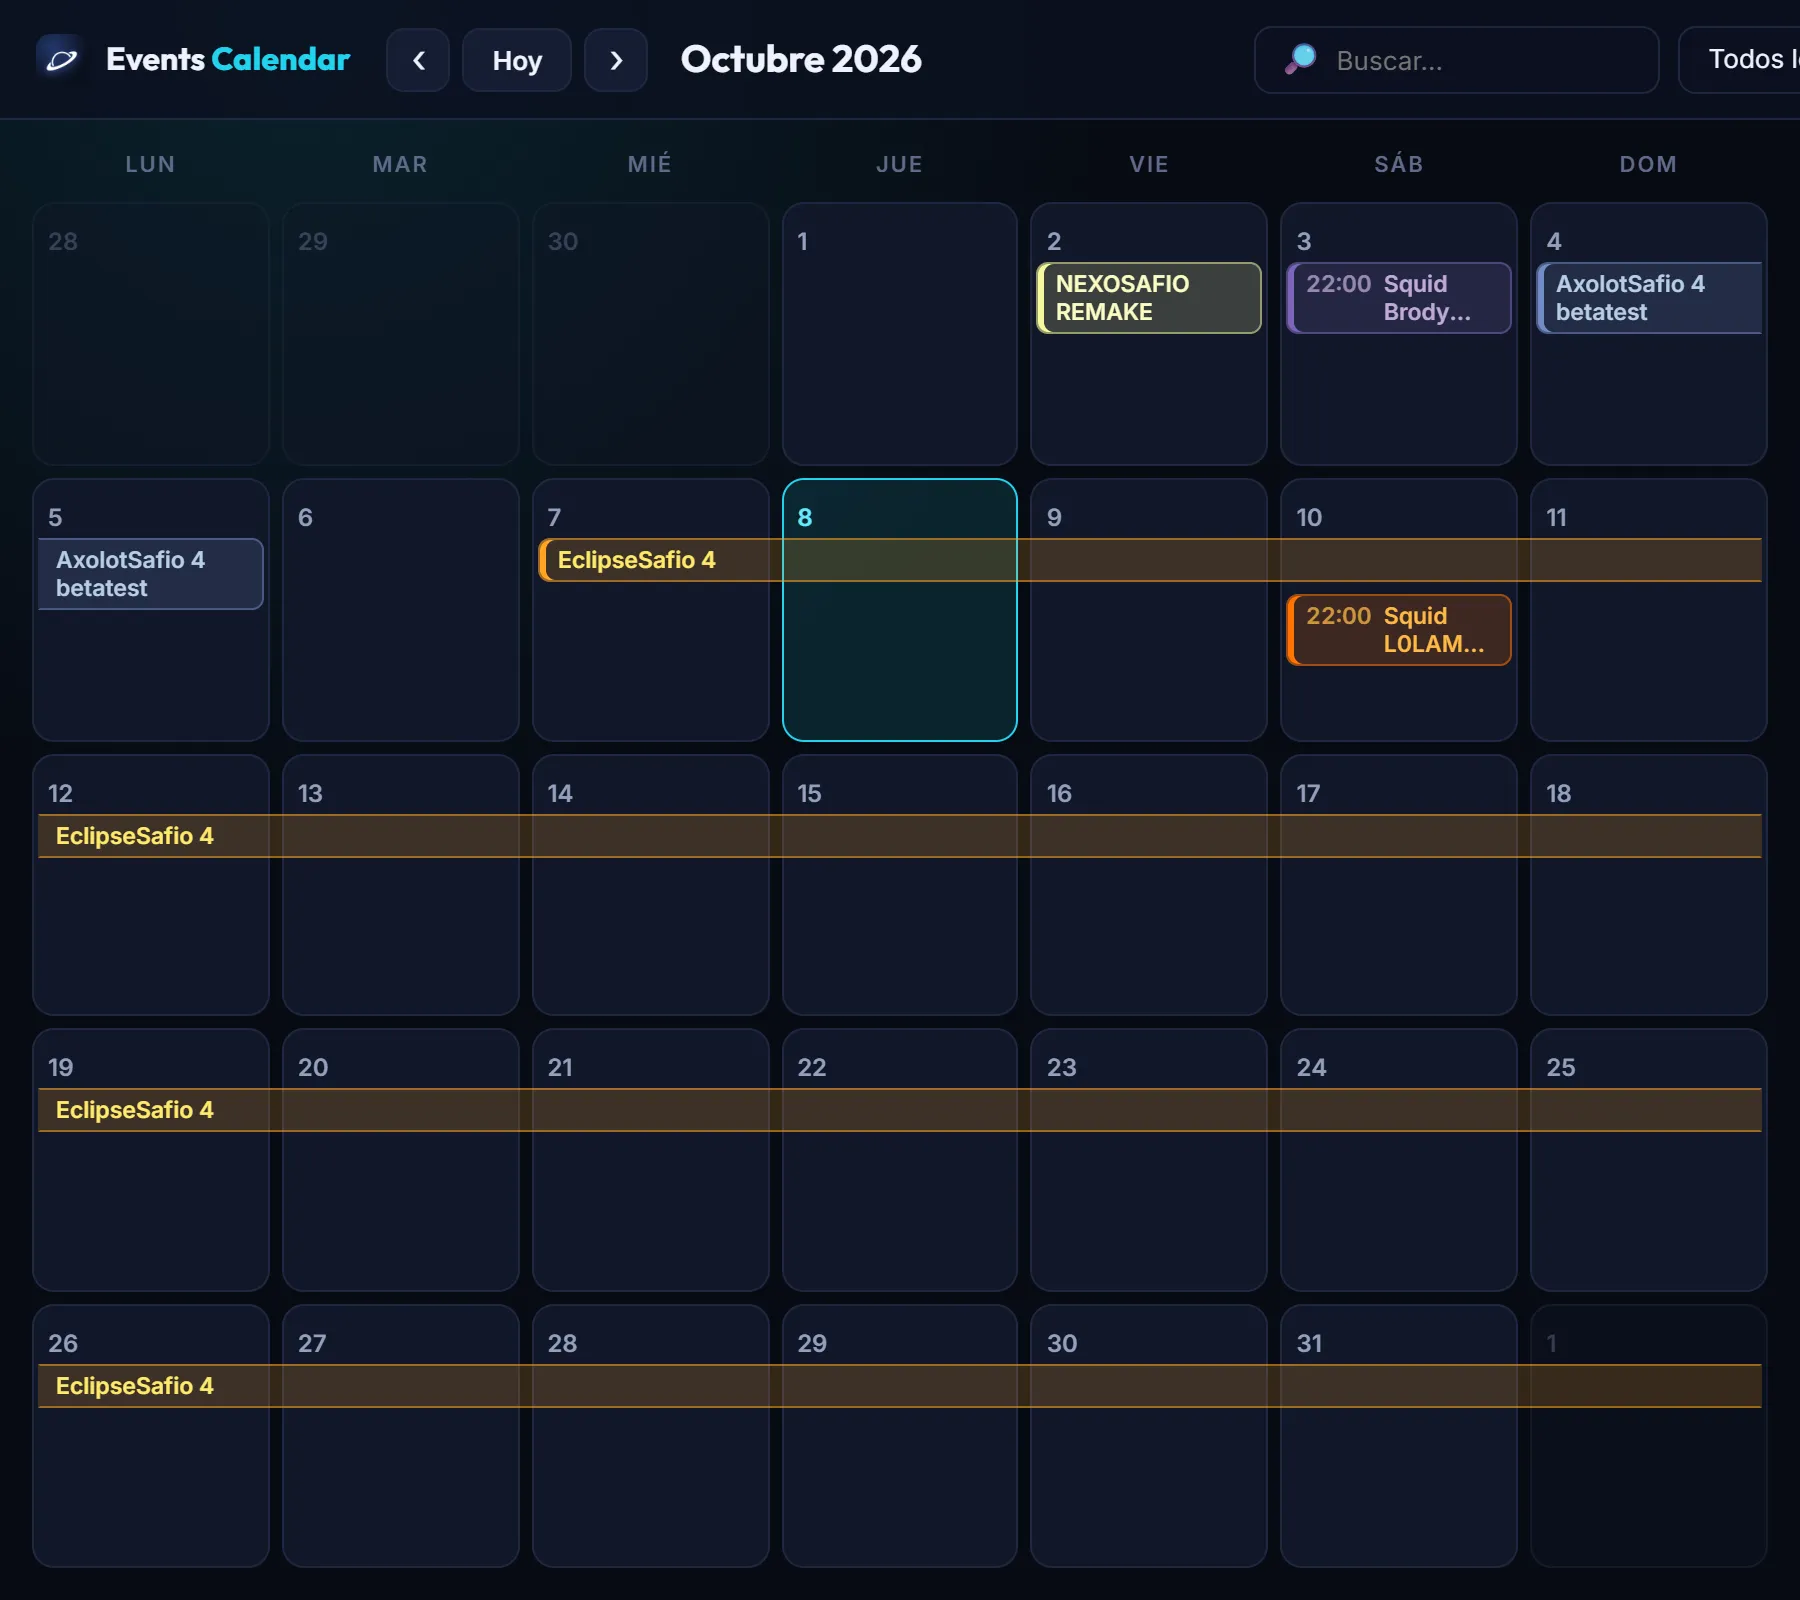The image size is (1800, 1600).
Task: Click the magnifying glass search icon
Action: (x=1300, y=59)
